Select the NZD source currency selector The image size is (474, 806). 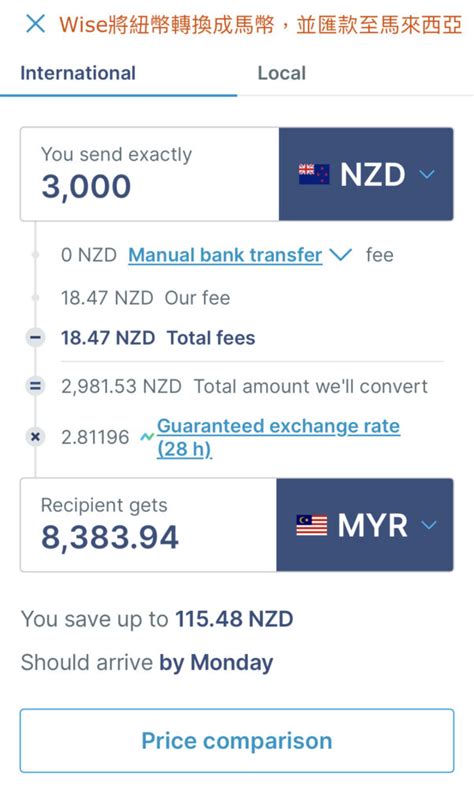point(366,174)
